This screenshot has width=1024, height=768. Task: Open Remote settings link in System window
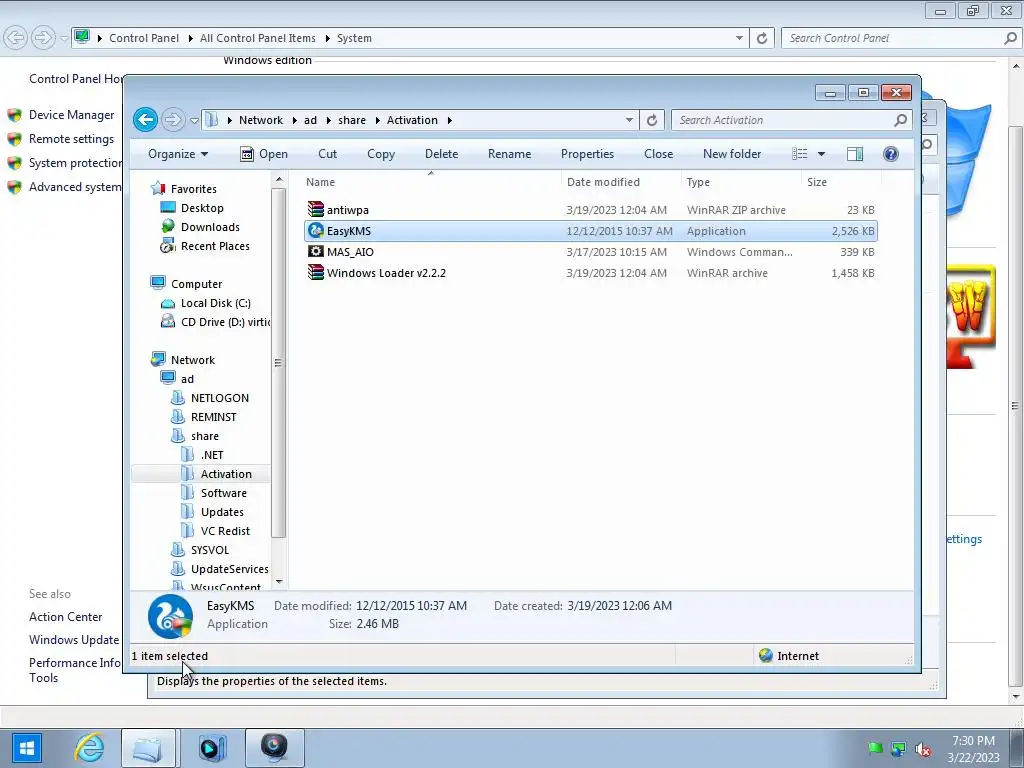point(71,139)
